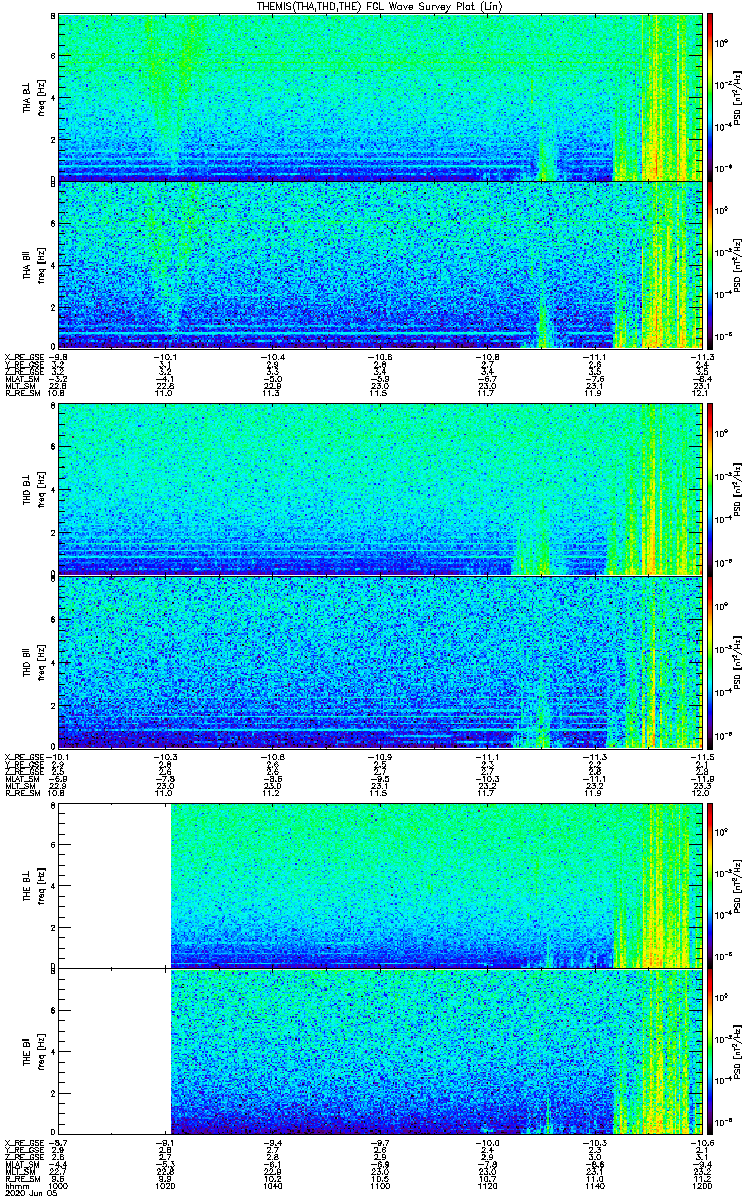Click the THA Bll panel PSD color bar

coord(710,265)
